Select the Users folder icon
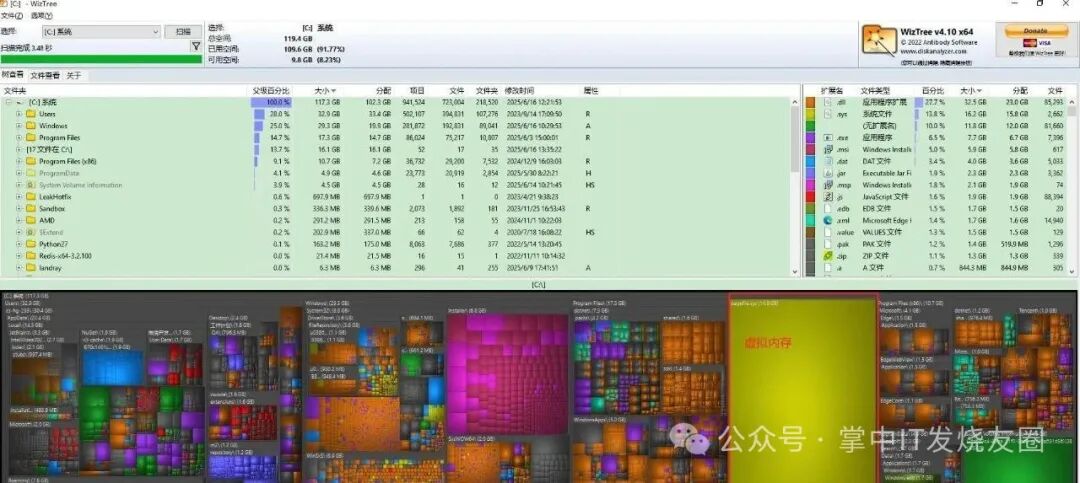Image resolution: width=1080 pixels, height=483 pixels. [30, 114]
